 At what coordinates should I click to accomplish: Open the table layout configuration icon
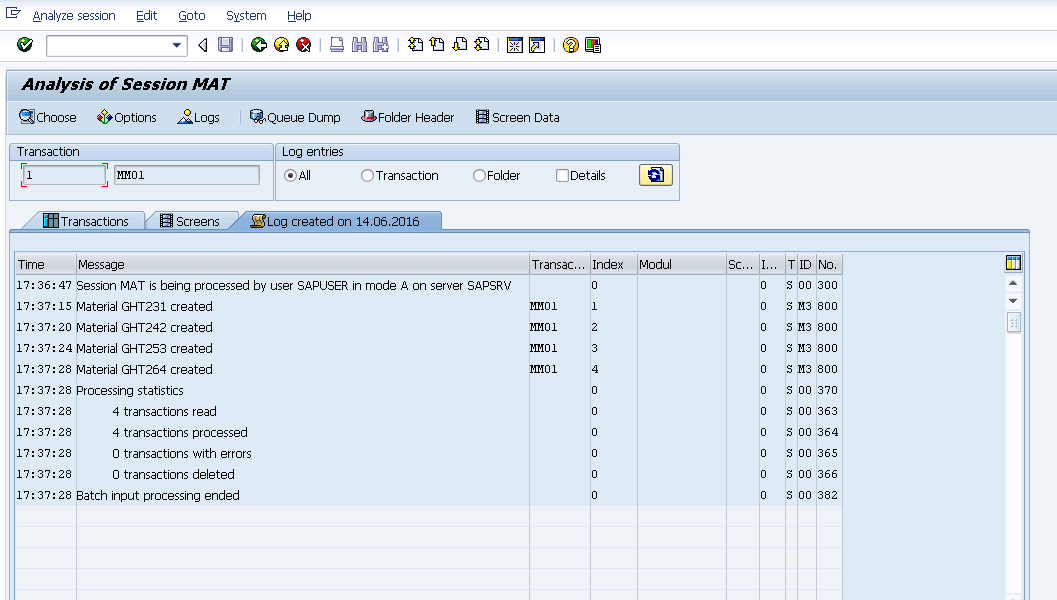1013,262
